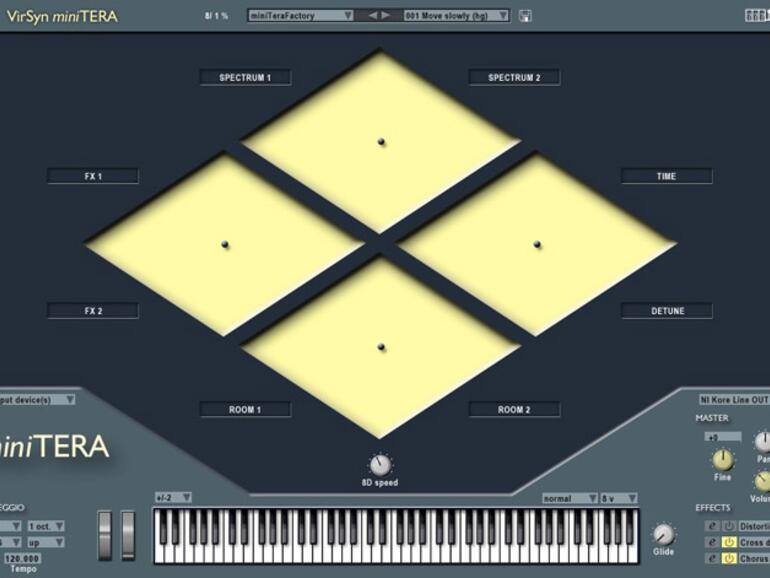Image resolution: width=770 pixels, height=578 pixels.
Task: Click the 8/ 1 % CPU readout
Action: click(216, 16)
